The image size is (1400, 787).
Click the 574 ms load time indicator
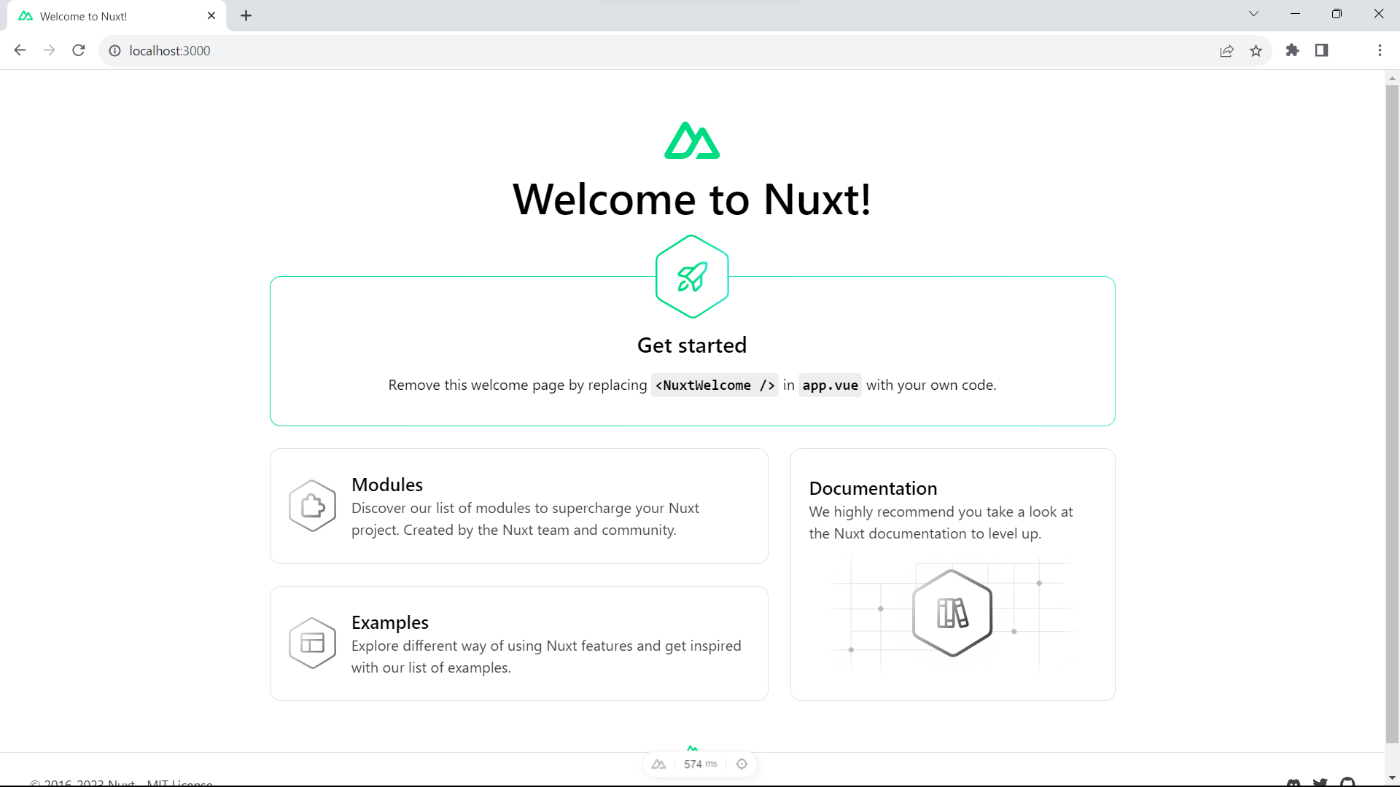point(700,764)
